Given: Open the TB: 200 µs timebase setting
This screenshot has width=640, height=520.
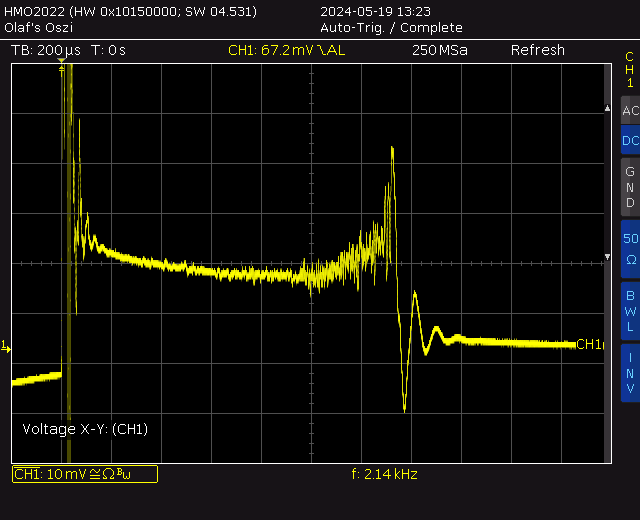Looking at the screenshot, I should pyautogui.click(x=46, y=50).
